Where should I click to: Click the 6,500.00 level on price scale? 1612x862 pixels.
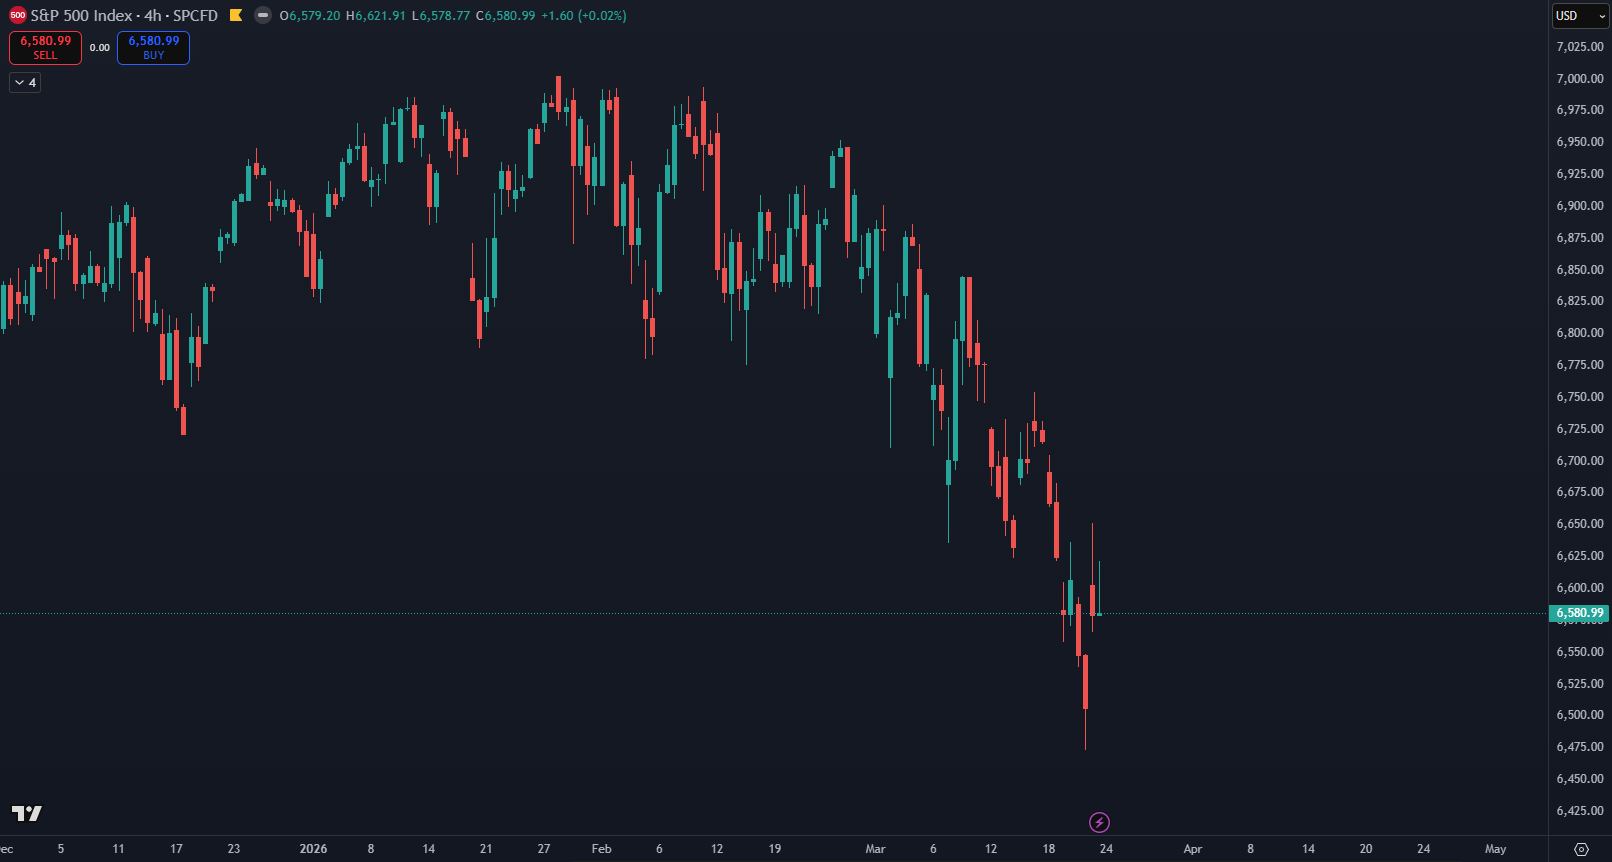point(1579,715)
